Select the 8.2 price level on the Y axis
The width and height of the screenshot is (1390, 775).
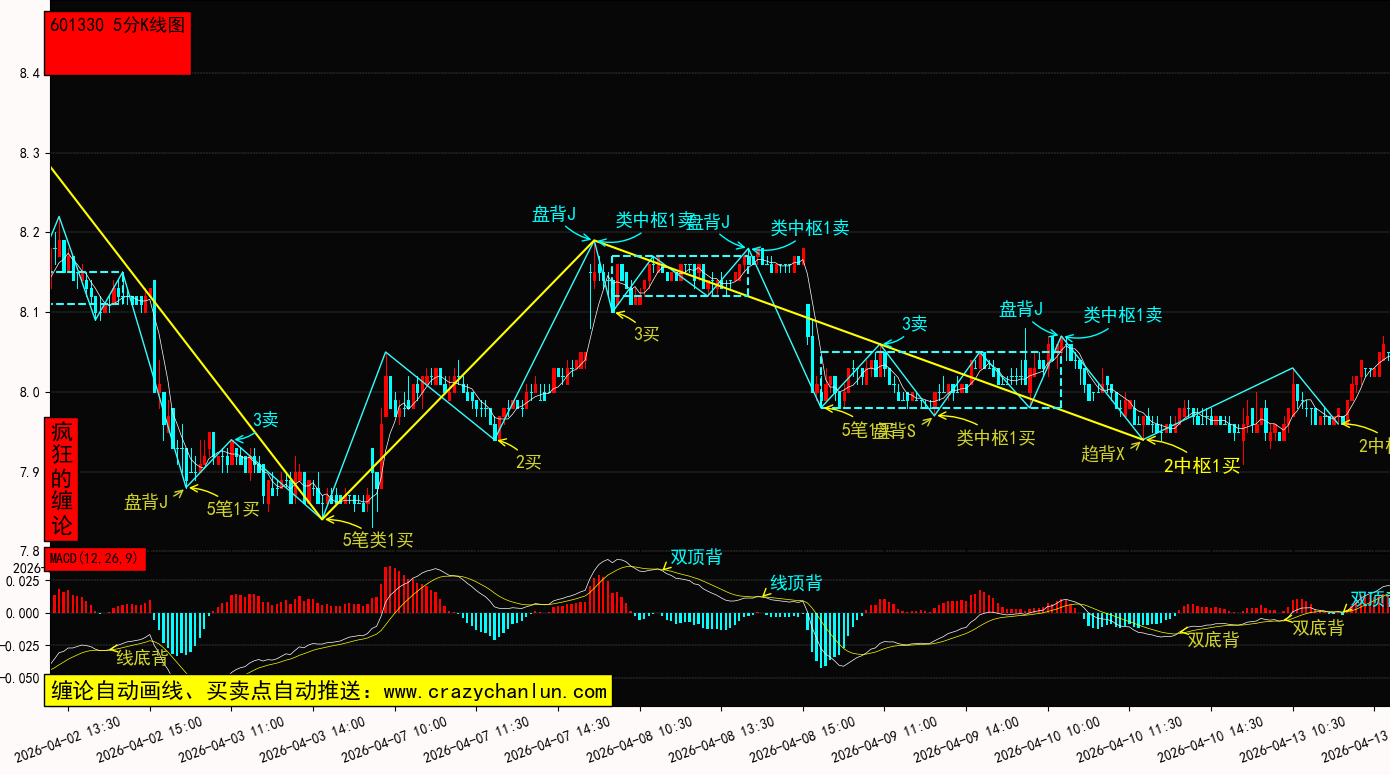(x=30, y=233)
